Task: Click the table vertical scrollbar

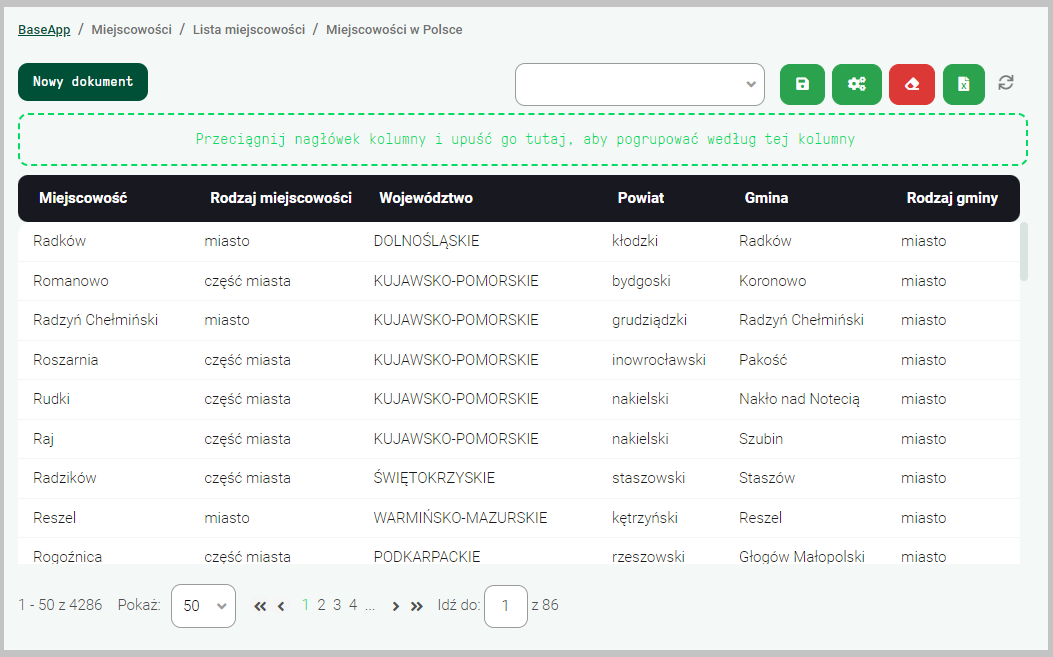Action: tap(1023, 252)
